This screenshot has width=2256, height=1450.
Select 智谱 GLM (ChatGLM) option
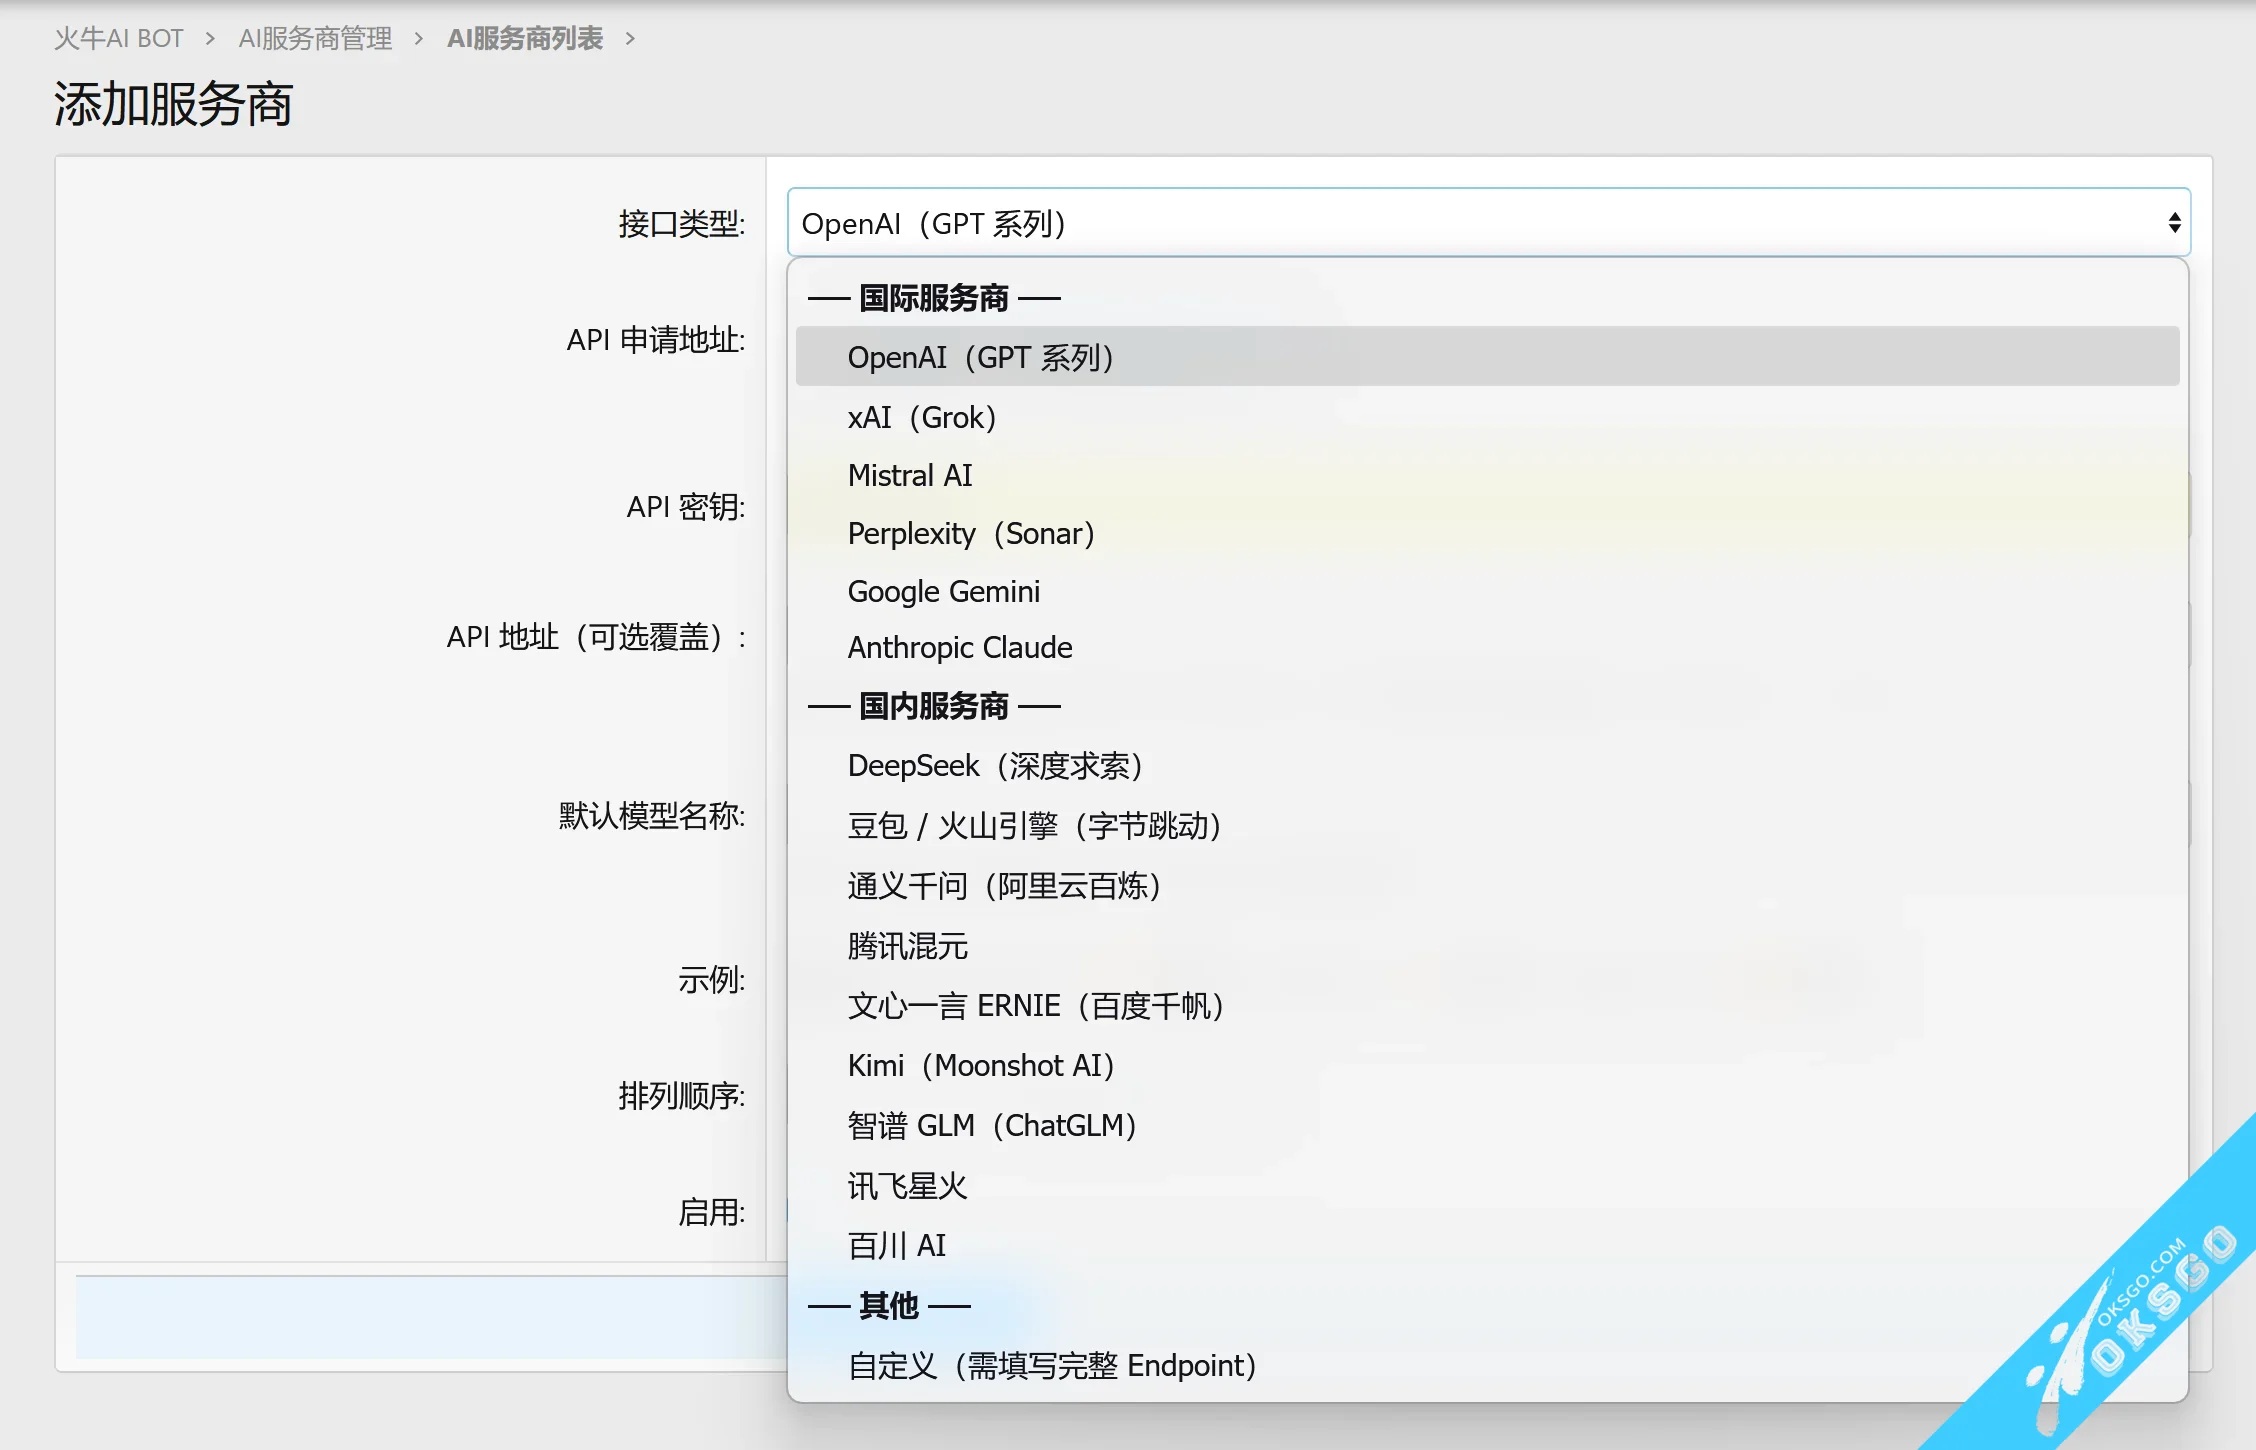pos(991,1126)
